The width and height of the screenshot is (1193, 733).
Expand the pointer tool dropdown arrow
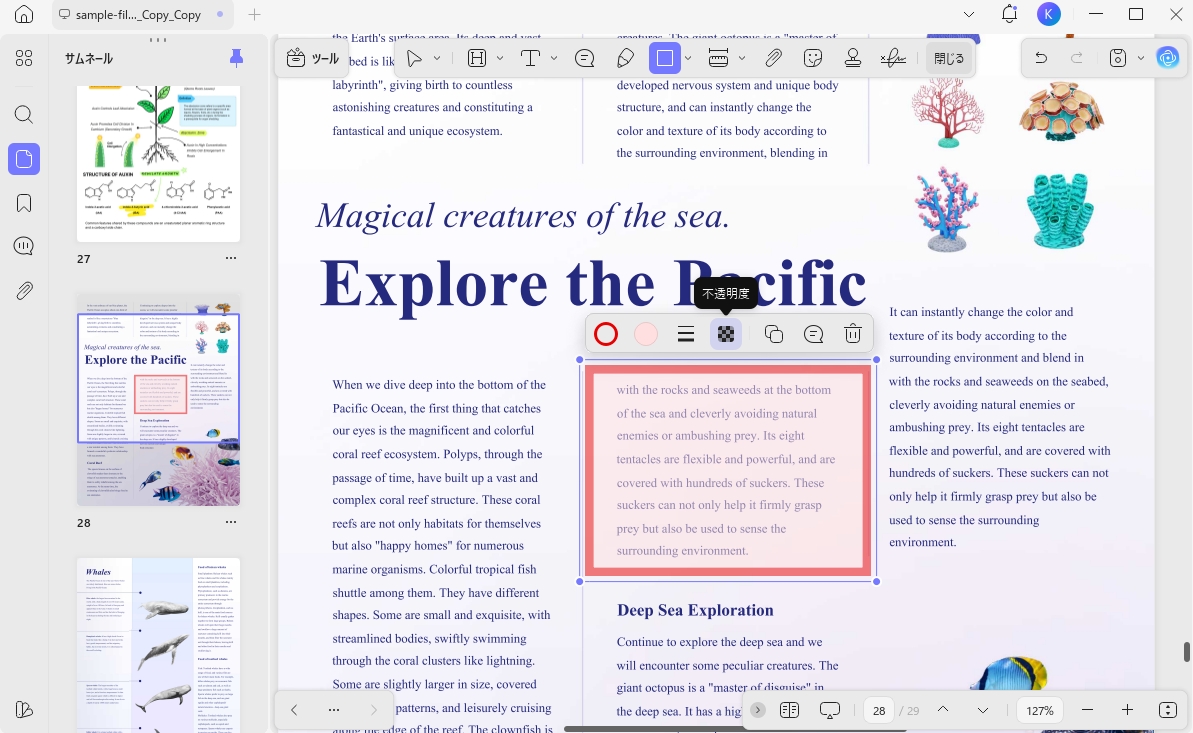click(437, 59)
